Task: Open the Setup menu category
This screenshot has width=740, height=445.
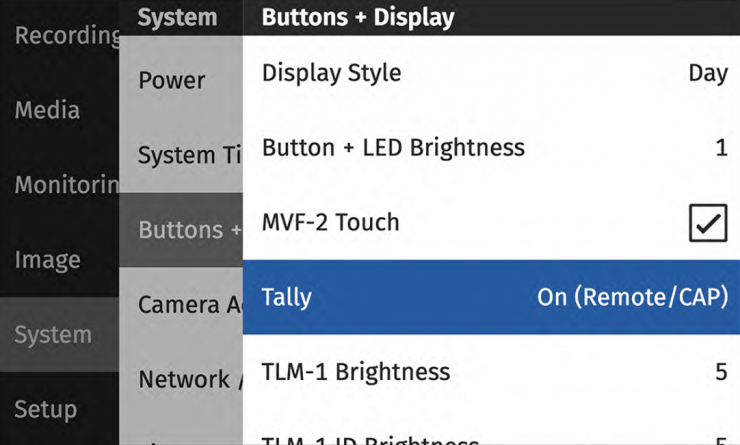Action: (x=45, y=409)
